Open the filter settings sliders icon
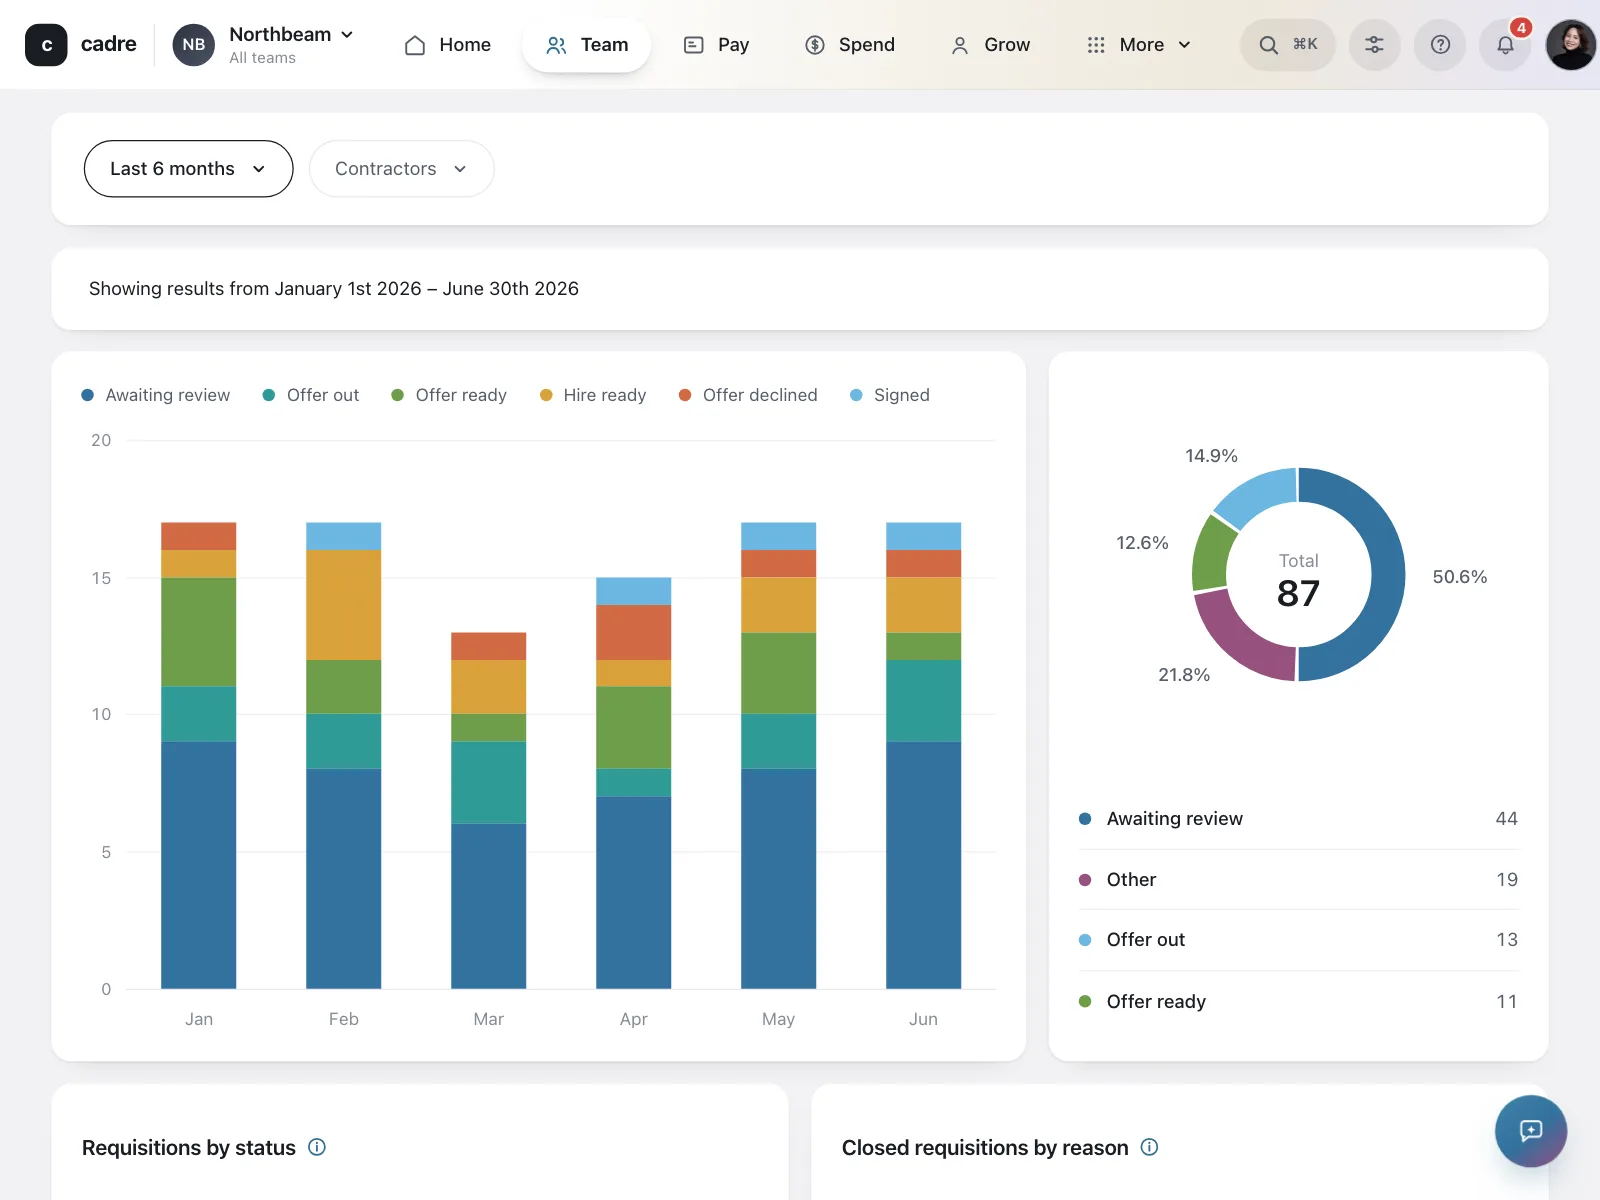Screen dimensions: 1600x1200 click(1375, 45)
